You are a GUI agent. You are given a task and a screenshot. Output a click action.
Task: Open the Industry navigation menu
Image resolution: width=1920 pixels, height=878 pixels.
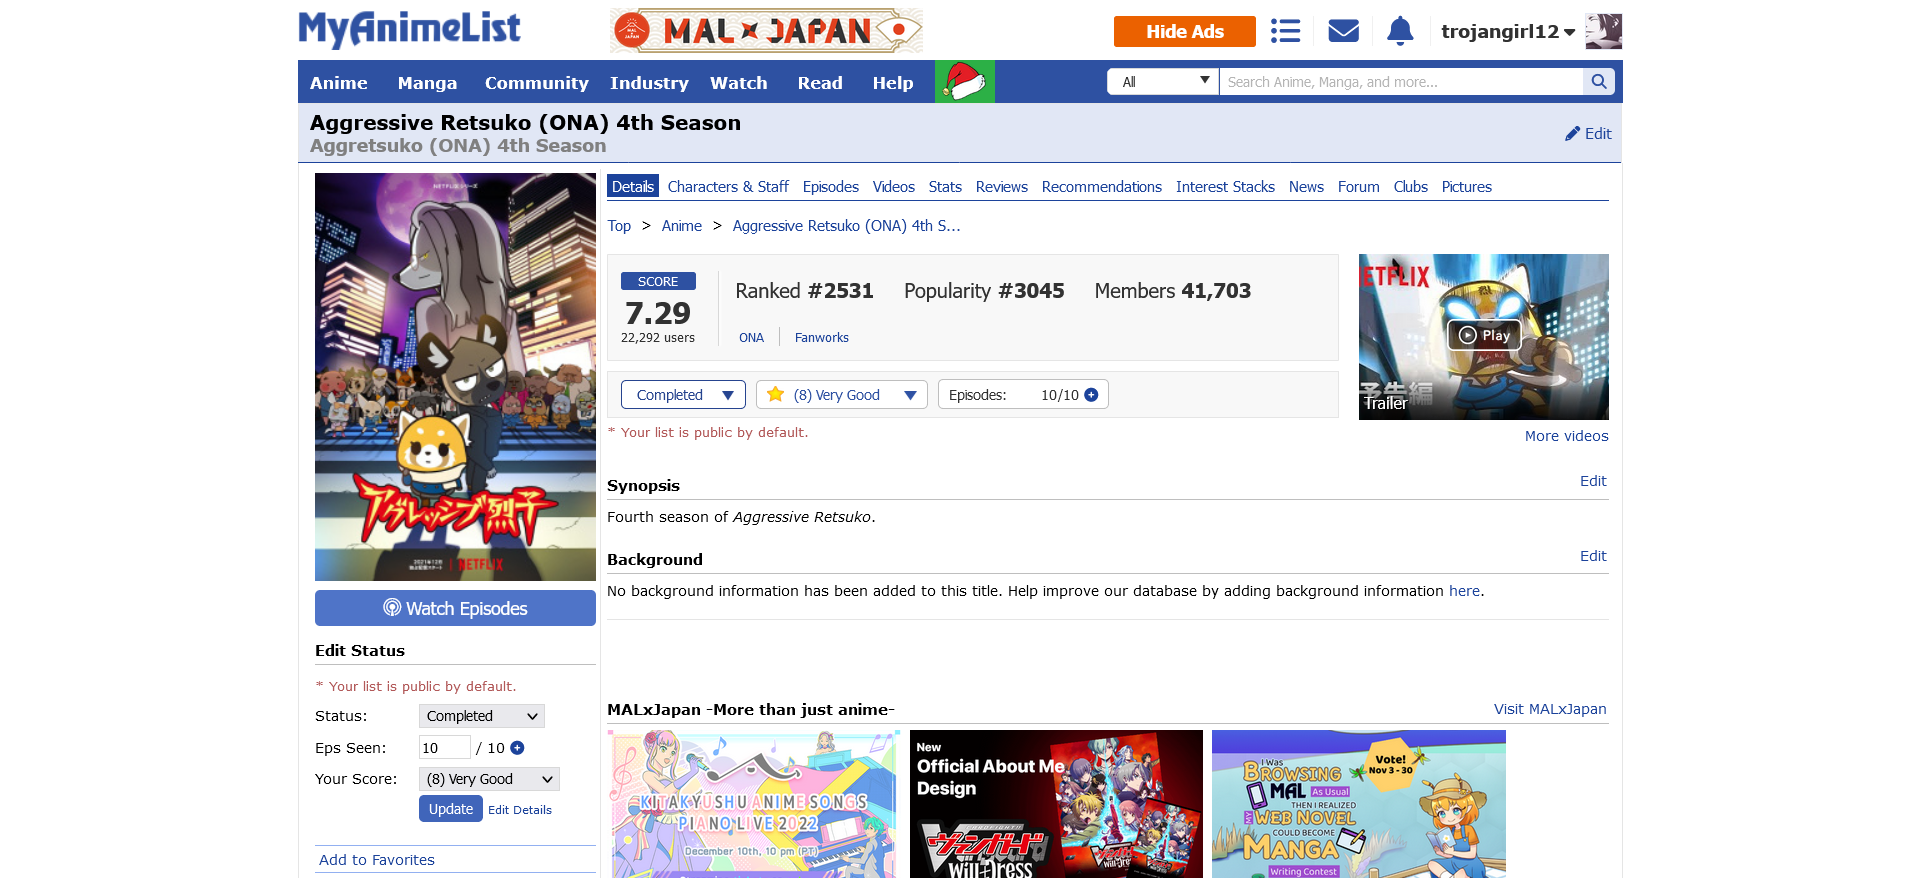(649, 83)
